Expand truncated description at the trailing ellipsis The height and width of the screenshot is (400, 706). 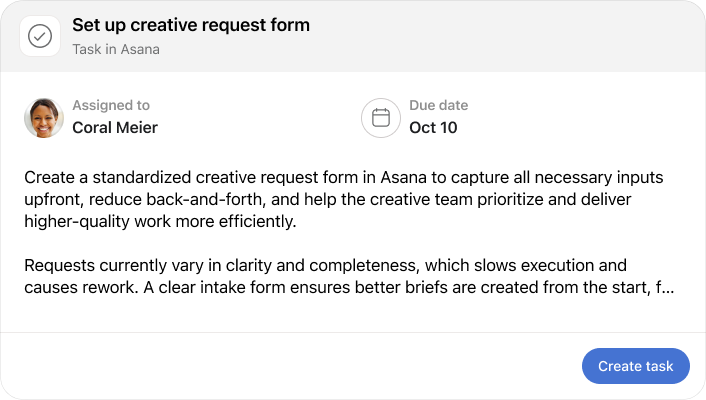tap(666, 288)
